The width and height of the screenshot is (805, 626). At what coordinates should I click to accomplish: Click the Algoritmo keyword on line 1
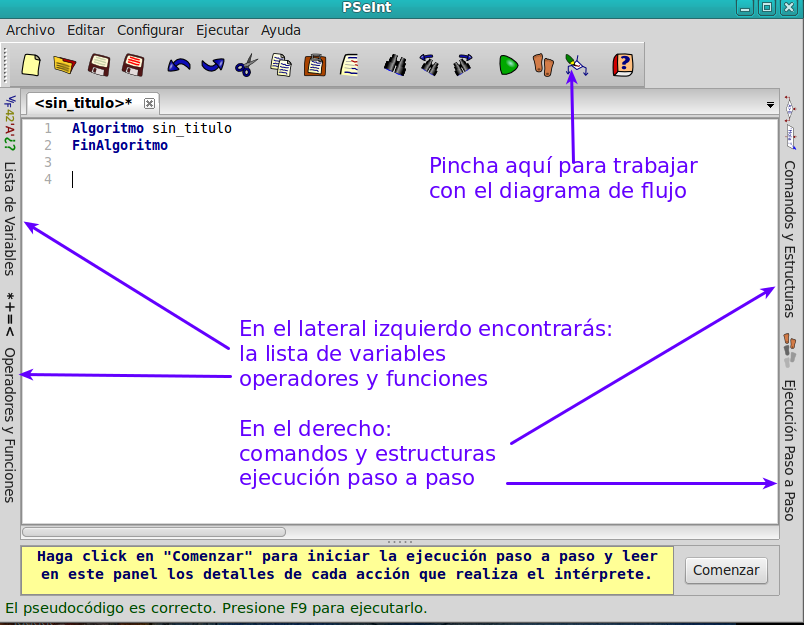pyautogui.click(x=108, y=128)
